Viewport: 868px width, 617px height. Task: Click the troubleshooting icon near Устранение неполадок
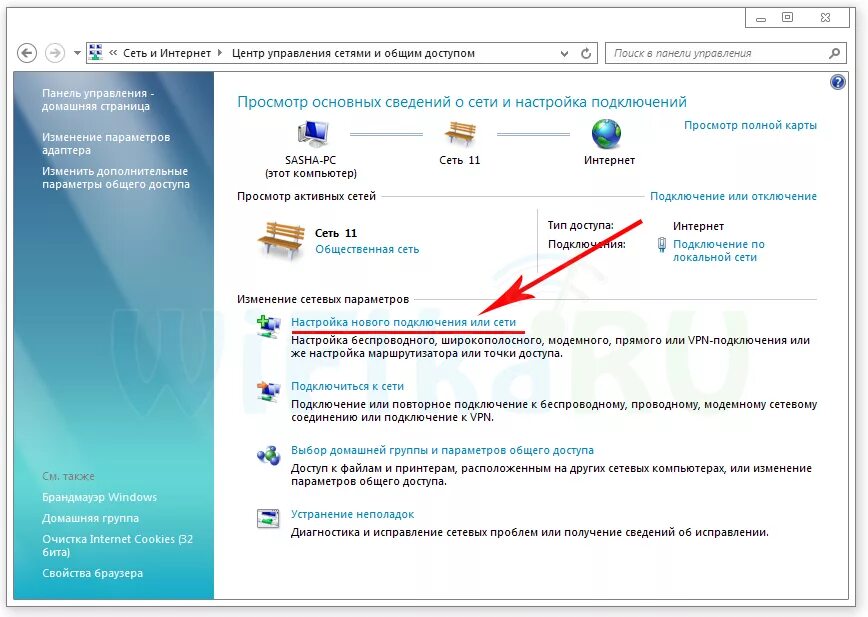[268, 519]
